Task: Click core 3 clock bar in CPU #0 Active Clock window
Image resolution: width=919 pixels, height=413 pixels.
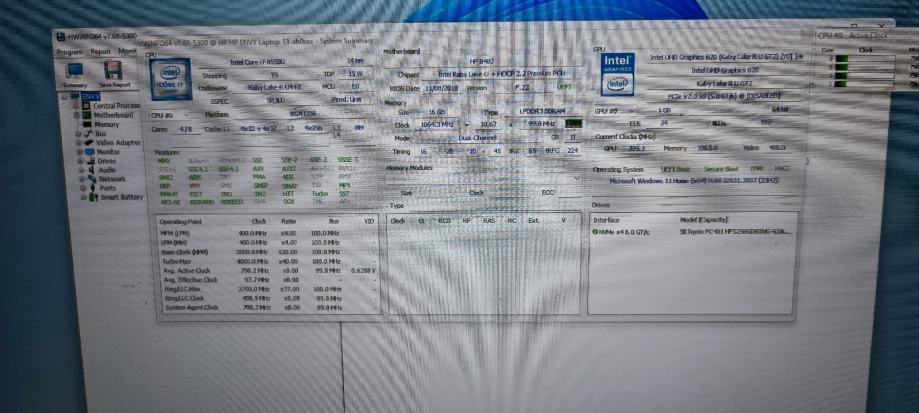Action: tap(864, 84)
